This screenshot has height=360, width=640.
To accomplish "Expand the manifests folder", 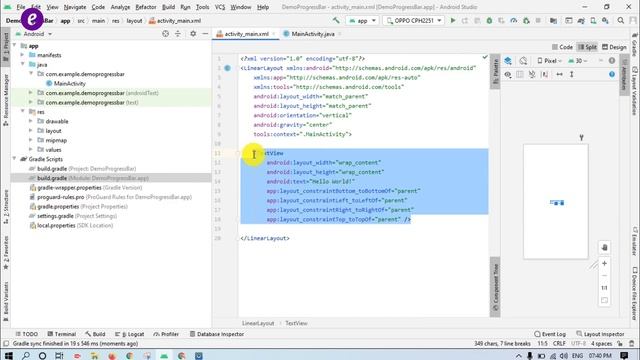I will point(22,55).
